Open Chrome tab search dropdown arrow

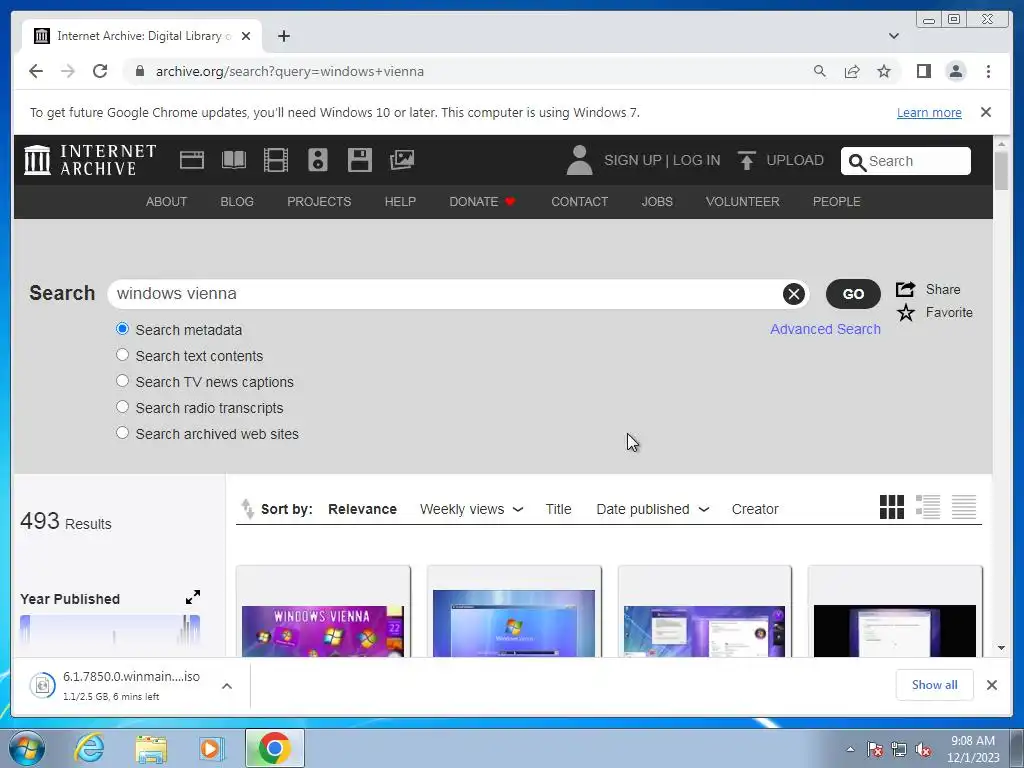[x=893, y=36]
